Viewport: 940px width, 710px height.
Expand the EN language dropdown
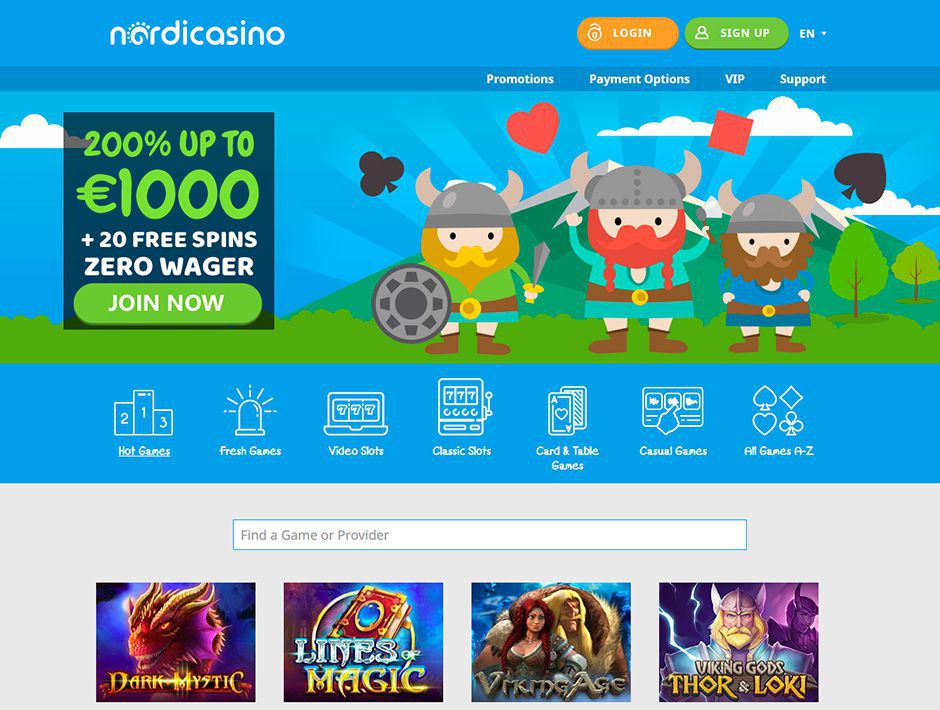(812, 34)
